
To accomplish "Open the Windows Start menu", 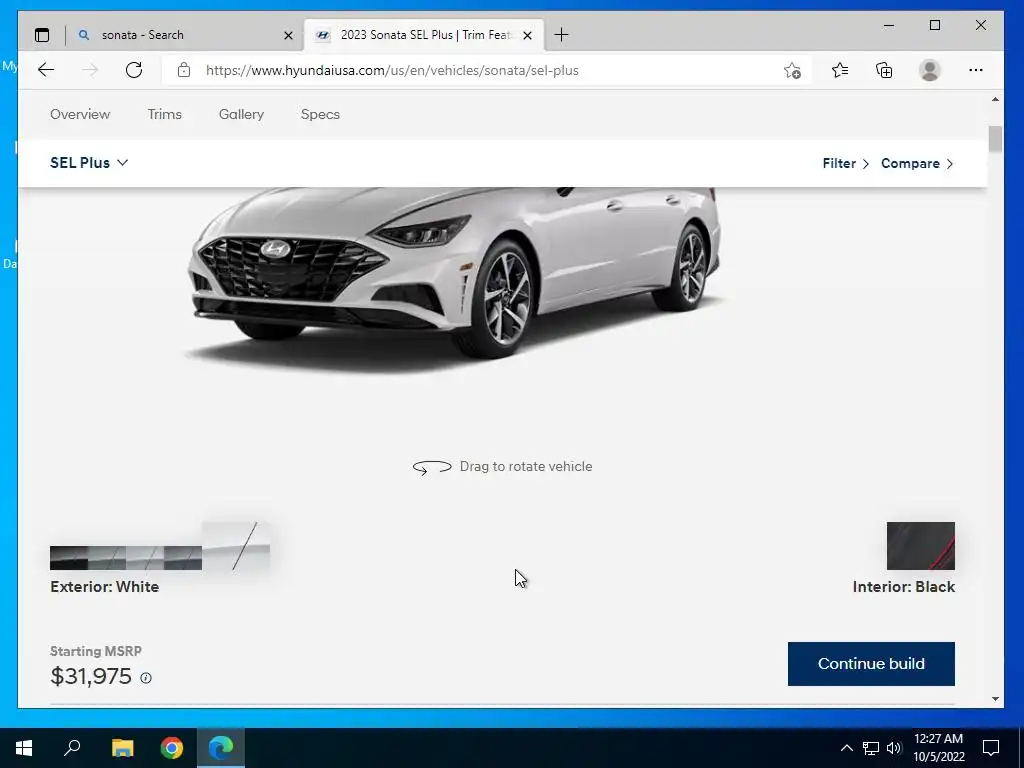I will 24,748.
